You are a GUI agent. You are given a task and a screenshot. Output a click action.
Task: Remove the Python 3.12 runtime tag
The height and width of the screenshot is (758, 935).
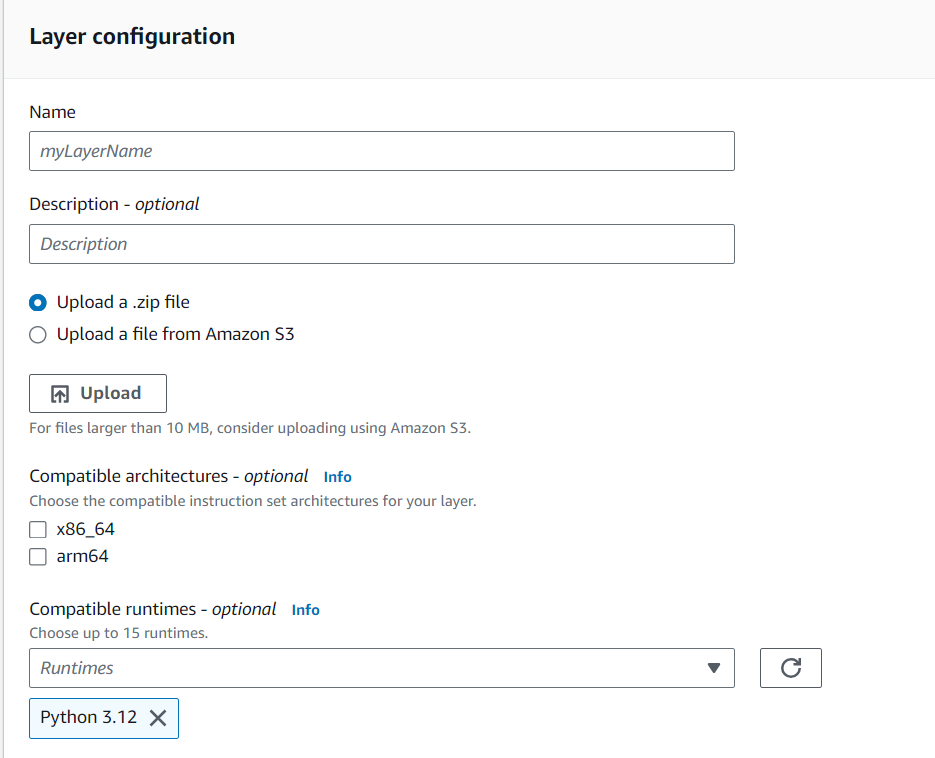tap(158, 718)
